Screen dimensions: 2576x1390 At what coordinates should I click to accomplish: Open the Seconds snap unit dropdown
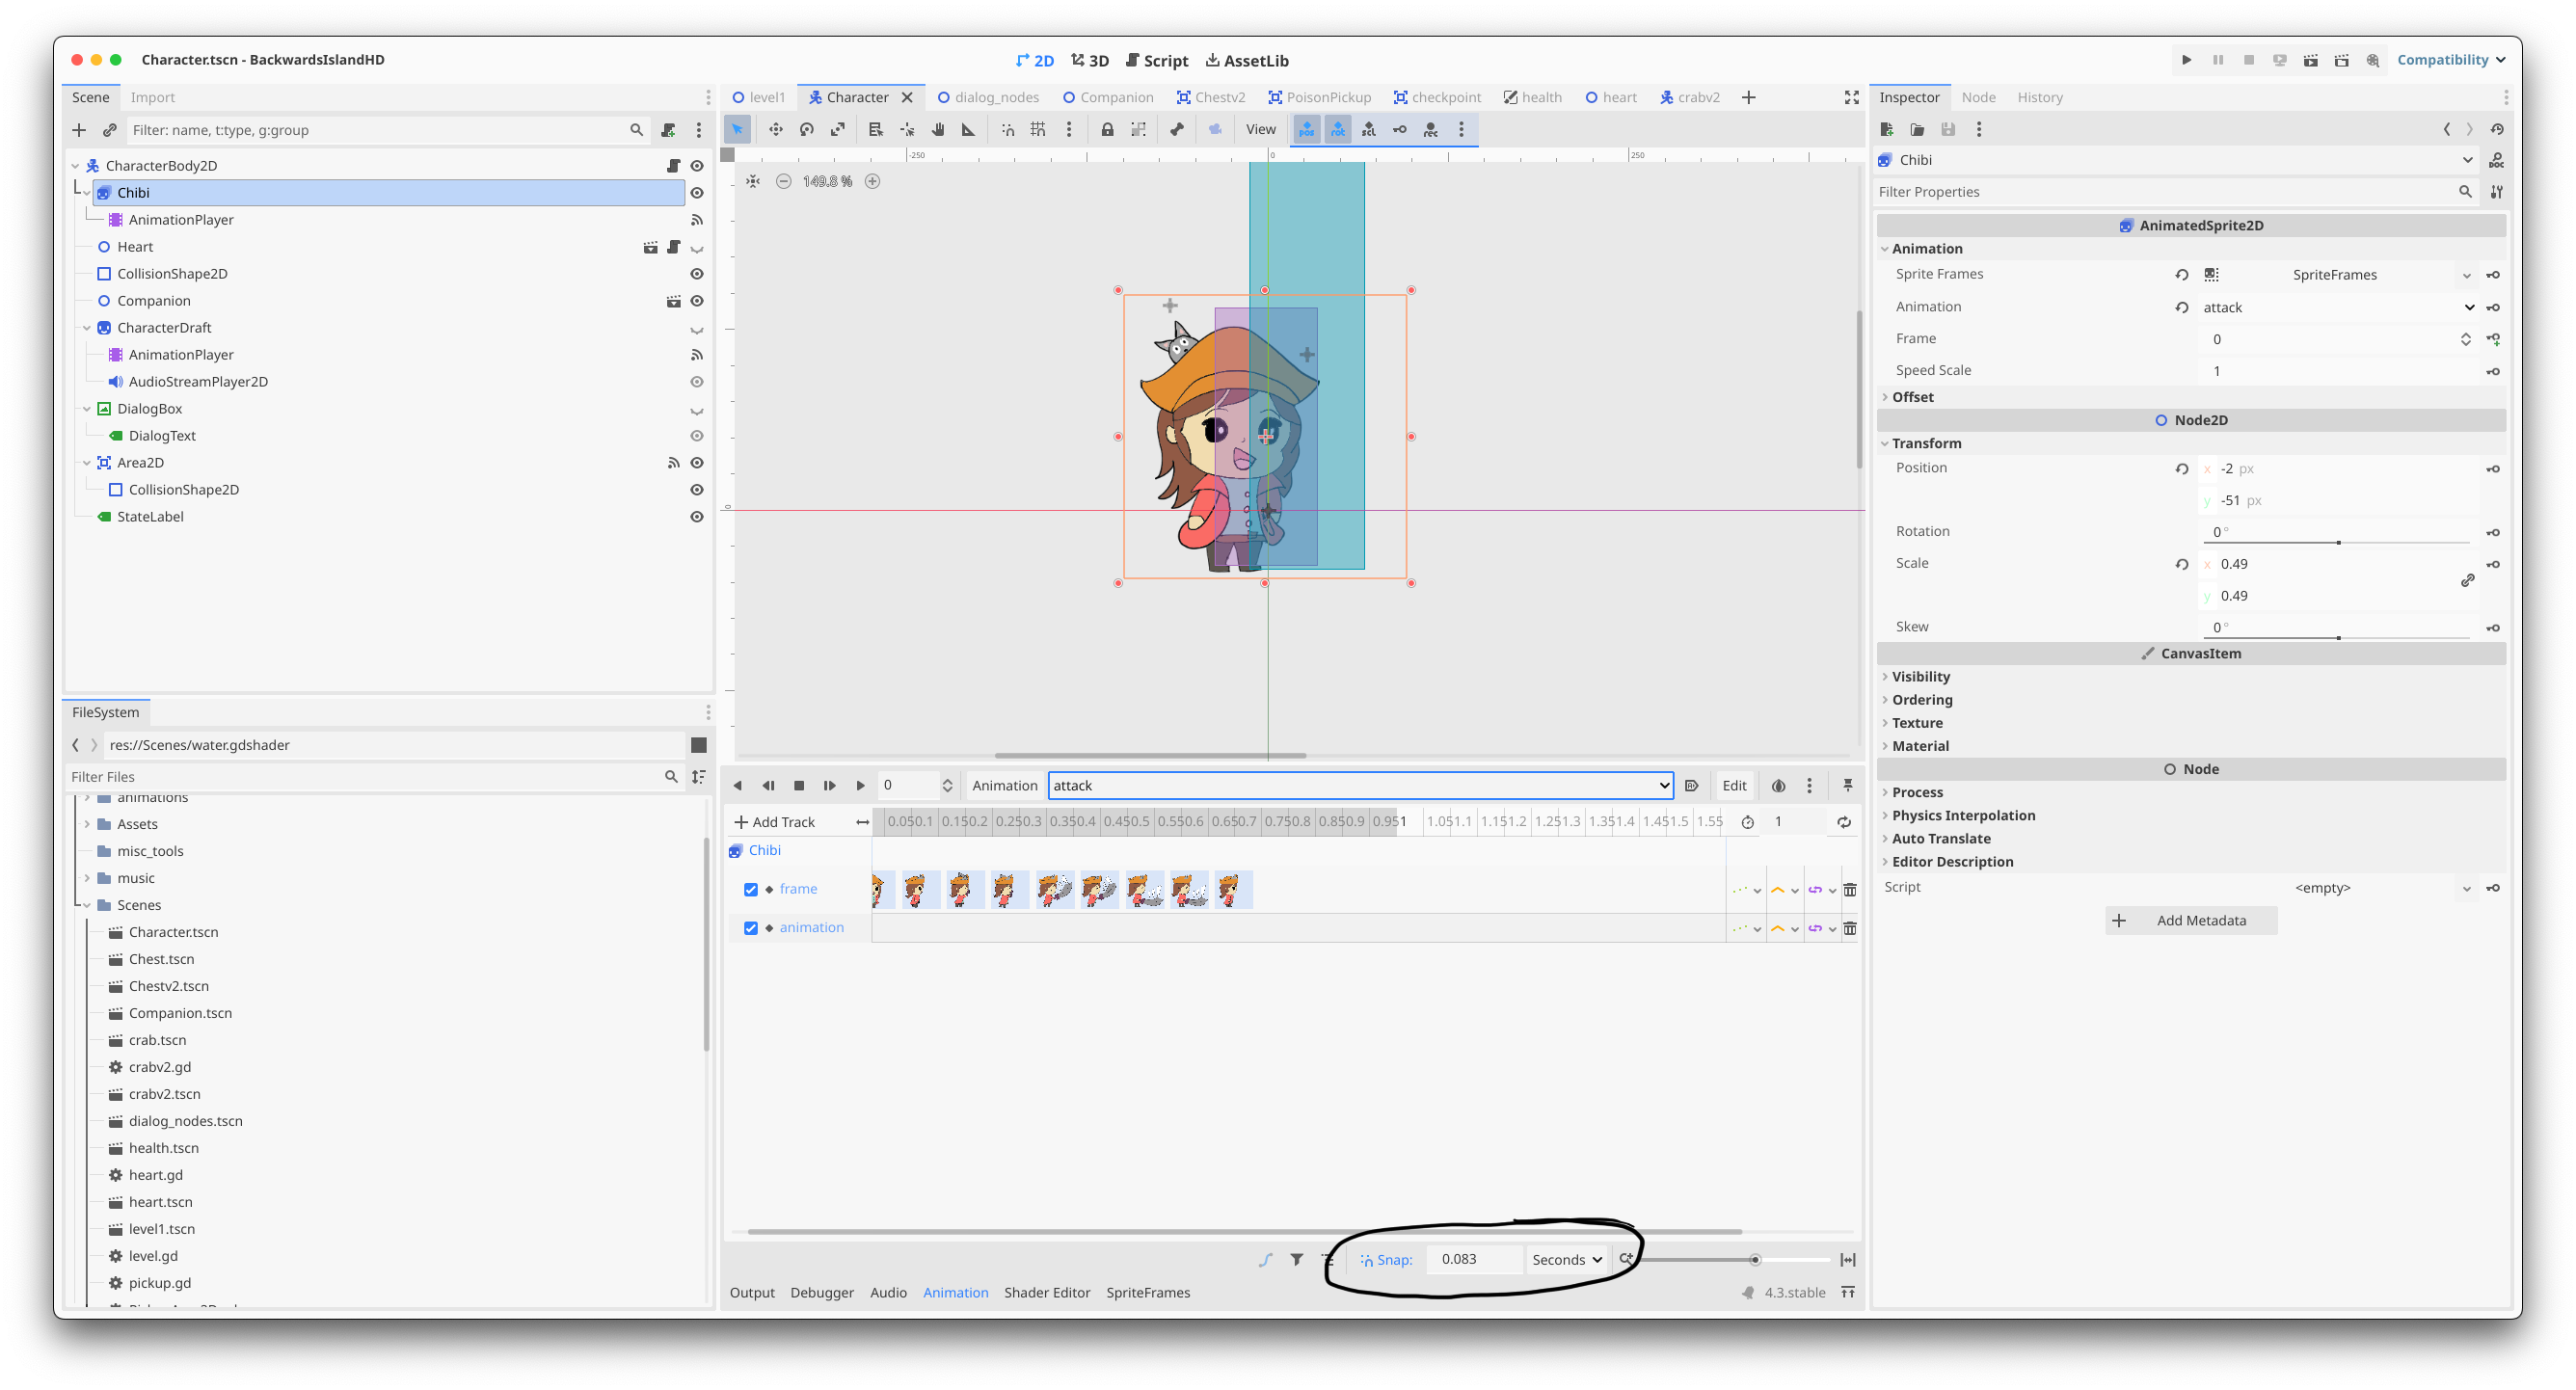click(x=1565, y=1259)
